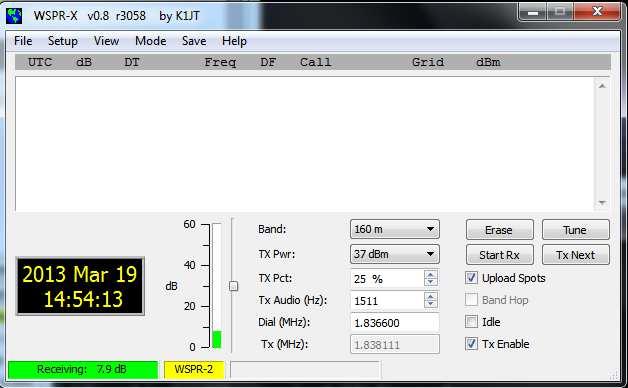Decrease Tx Audio Hz with the down arrow
The width and height of the screenshot is (628, 388).
pyautogui.click(x=431, y=304)
